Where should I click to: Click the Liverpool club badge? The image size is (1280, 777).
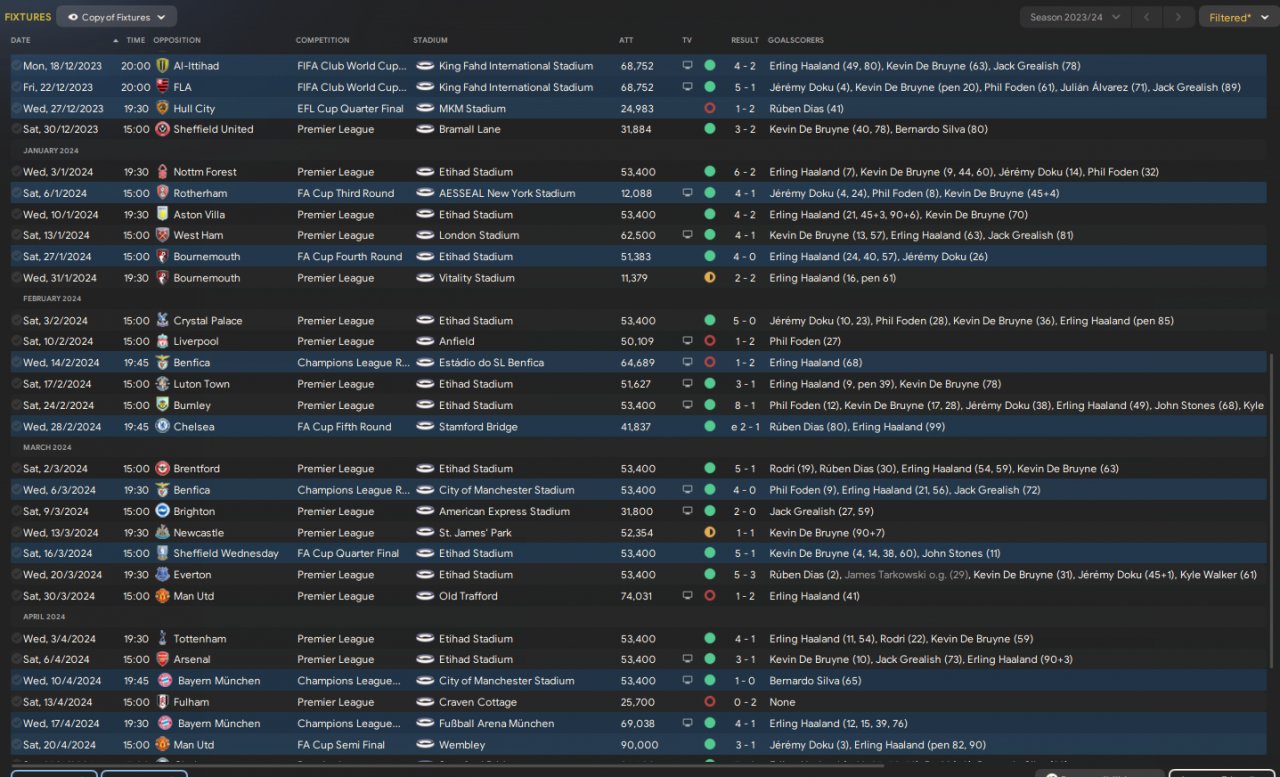162,341
